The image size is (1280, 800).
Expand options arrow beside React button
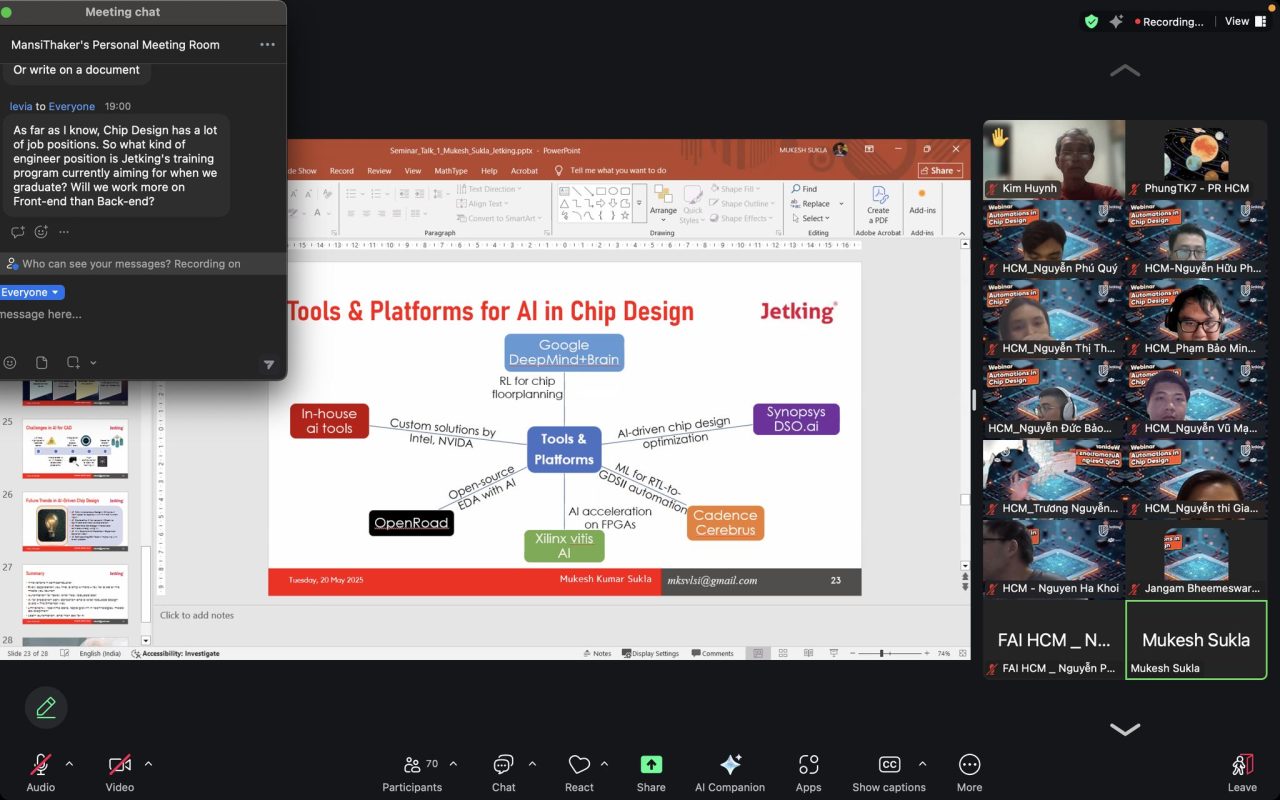[x=604, y=764]
